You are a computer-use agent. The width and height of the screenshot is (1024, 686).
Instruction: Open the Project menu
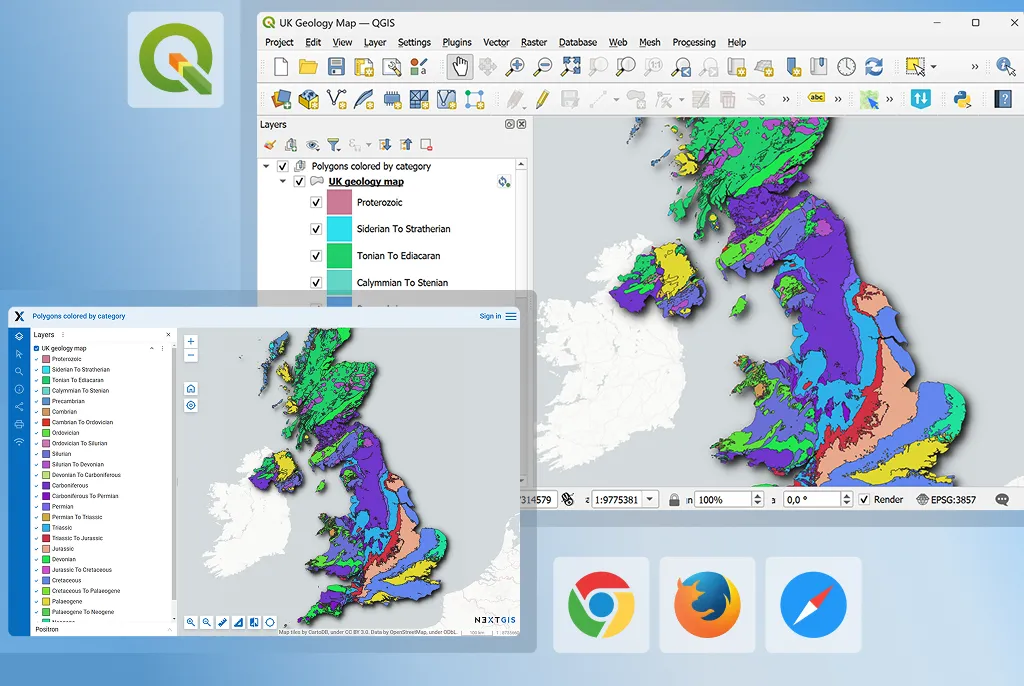279,42
